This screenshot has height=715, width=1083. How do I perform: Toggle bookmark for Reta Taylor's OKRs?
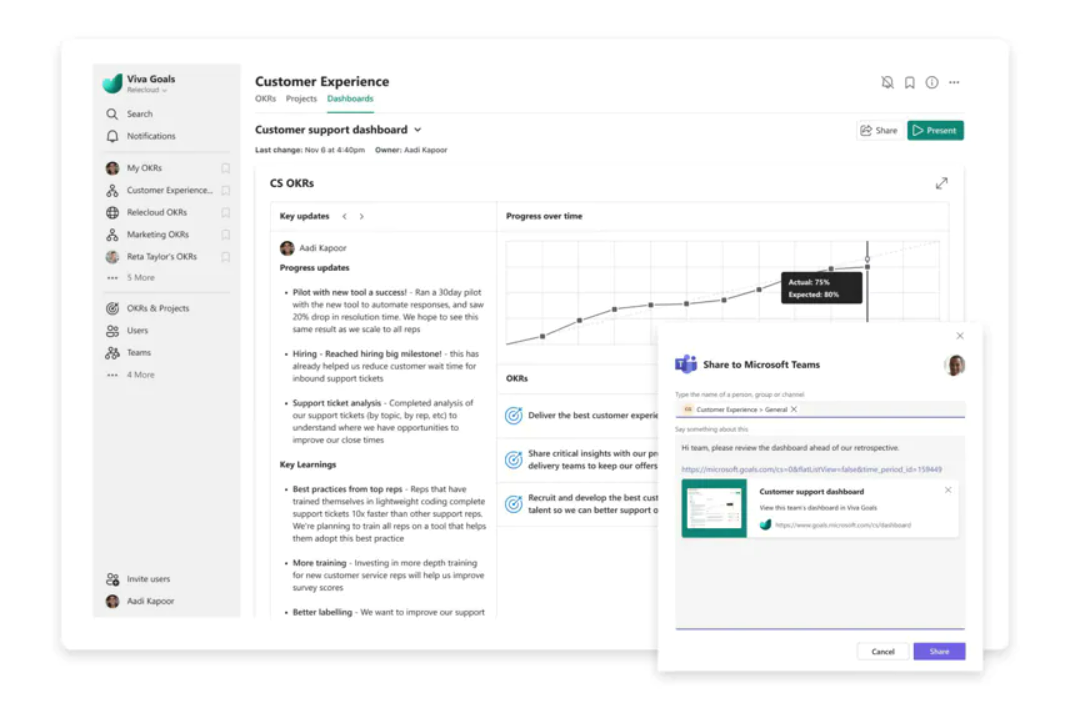[x=225, y=256]
